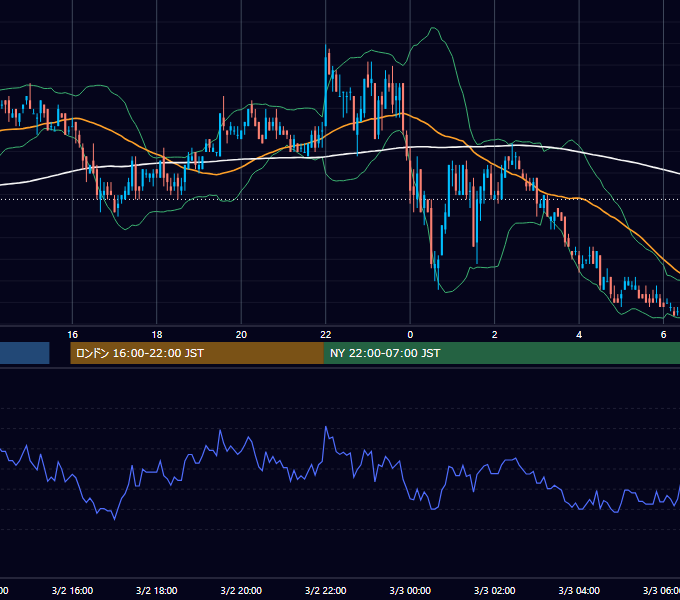
Task: Select the ロンドン 16:00-22:00 JST session bar
Action: (x=197, y=353)
